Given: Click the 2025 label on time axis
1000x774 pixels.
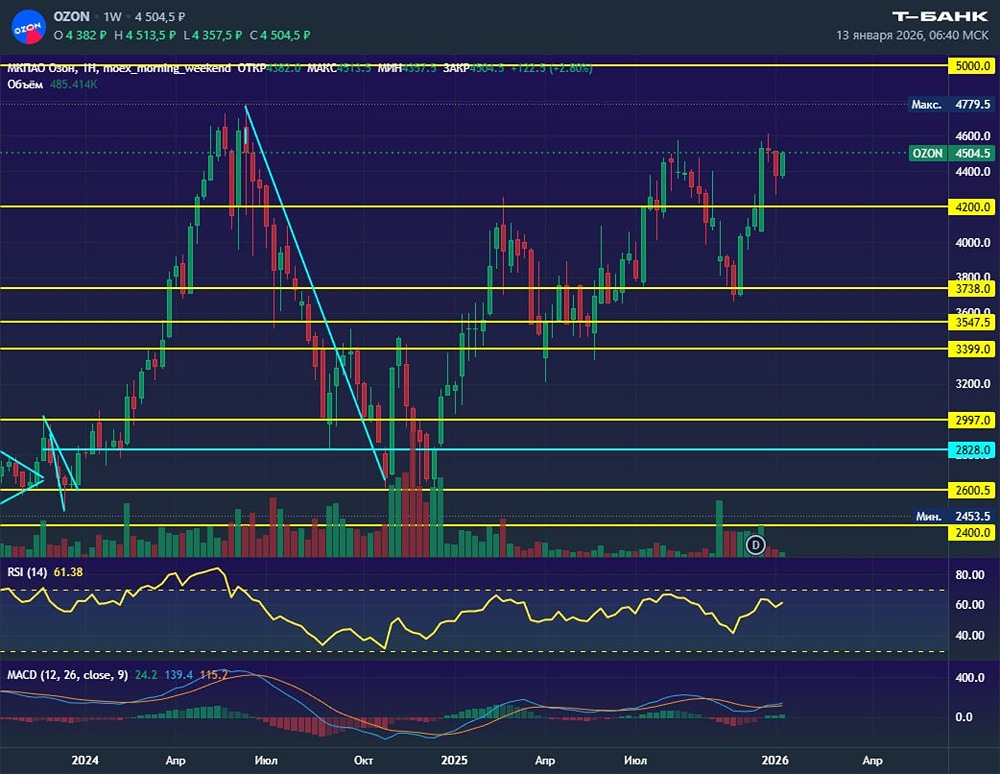Looking at the screenshot, I should pyautogui.click(x=453, y=760).
